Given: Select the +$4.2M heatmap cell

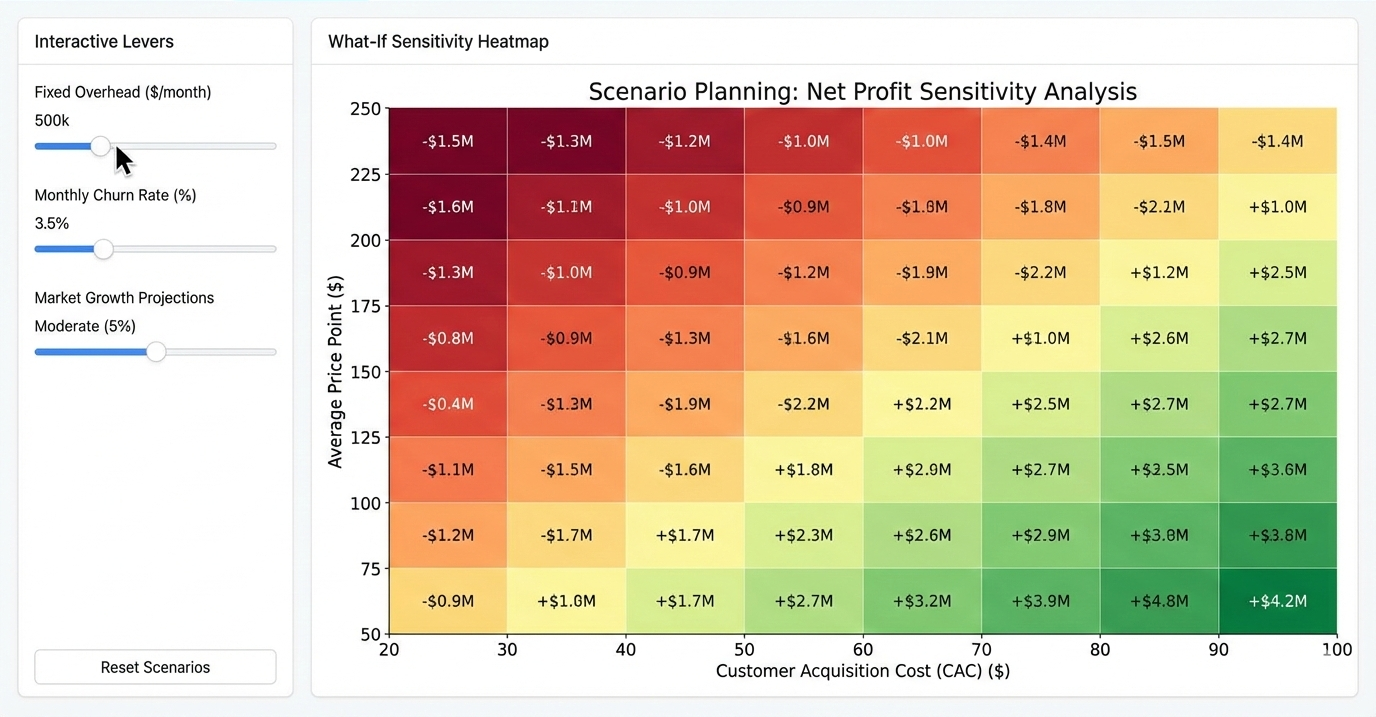Looking at the screenshot, I should coord(1277,601).
